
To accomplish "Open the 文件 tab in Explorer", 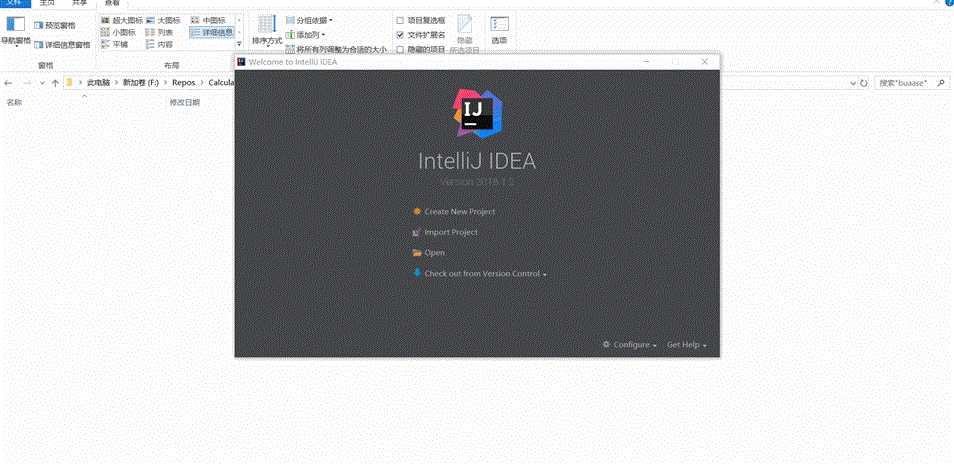I will click(13, 3).
